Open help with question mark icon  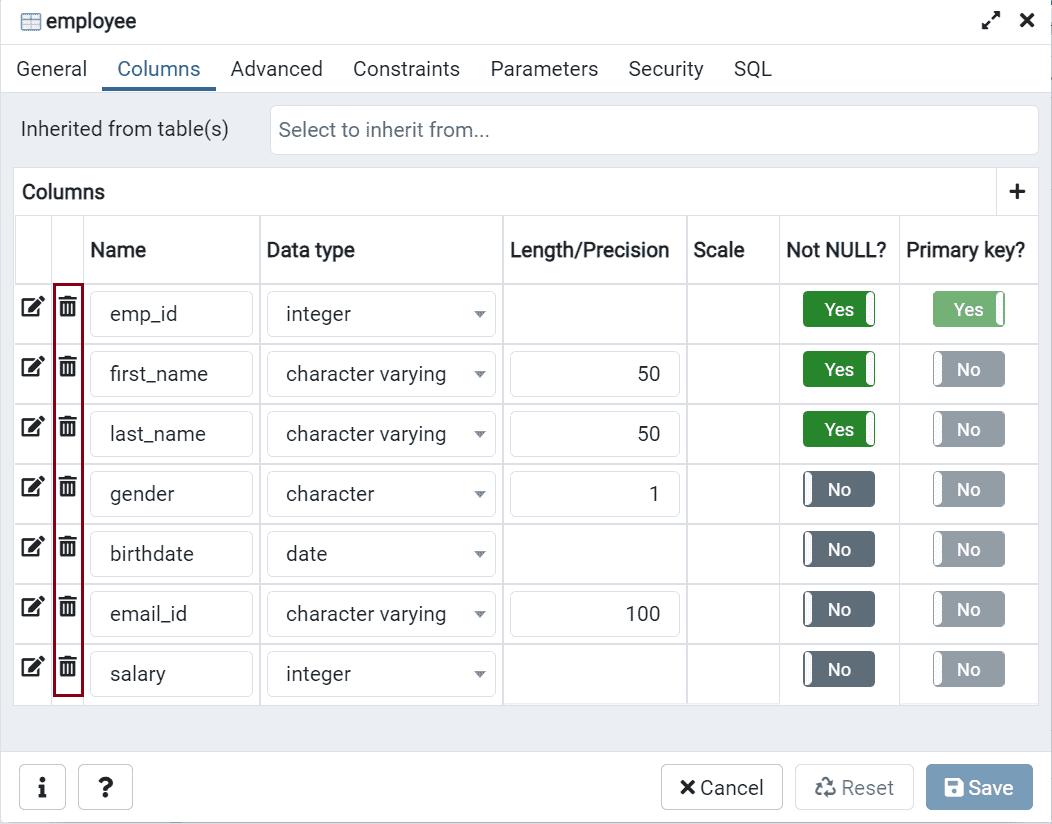[105, 788]
